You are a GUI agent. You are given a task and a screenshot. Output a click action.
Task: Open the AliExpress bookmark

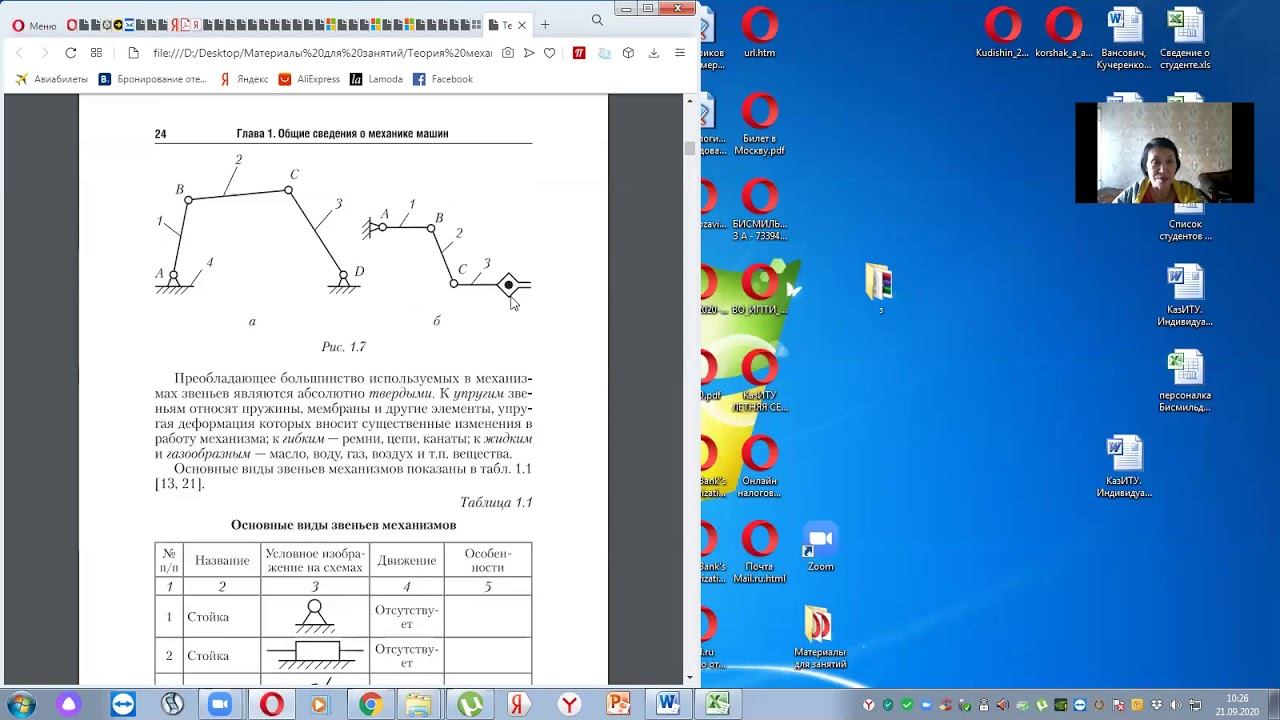[x=309, y=79]
